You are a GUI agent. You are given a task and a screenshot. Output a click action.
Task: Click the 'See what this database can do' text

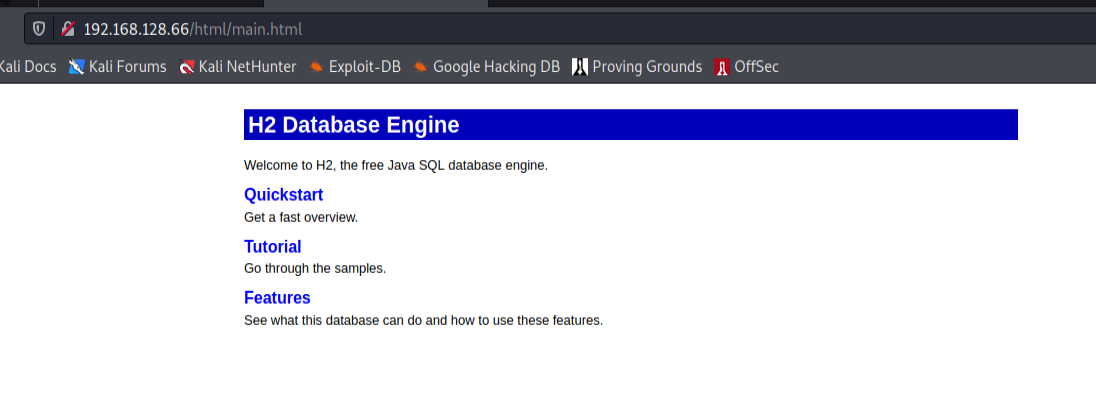(x=423, y=321)
